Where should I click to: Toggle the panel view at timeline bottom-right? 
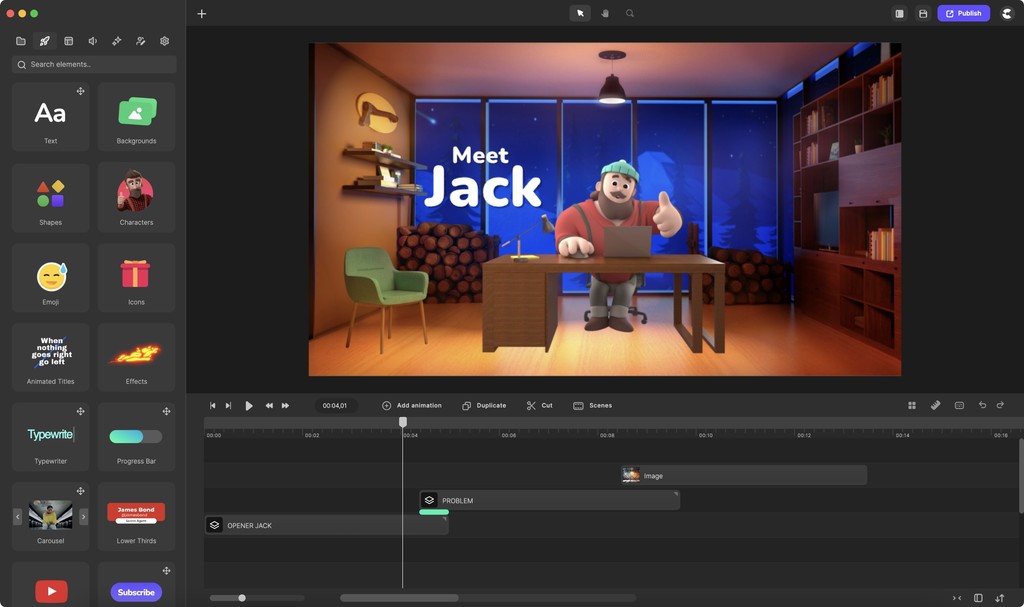(978, 598)
